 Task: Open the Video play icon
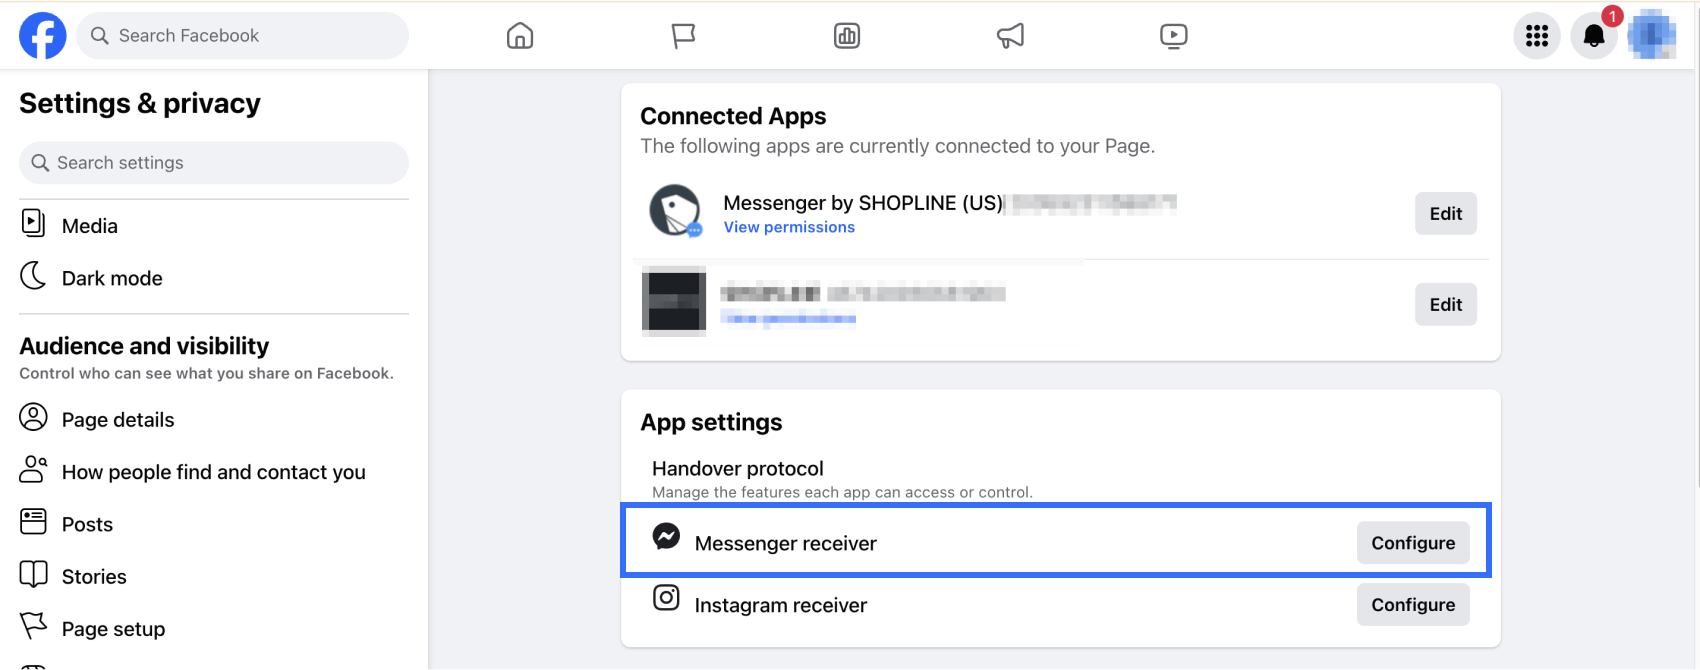[x=1173, y=36]
